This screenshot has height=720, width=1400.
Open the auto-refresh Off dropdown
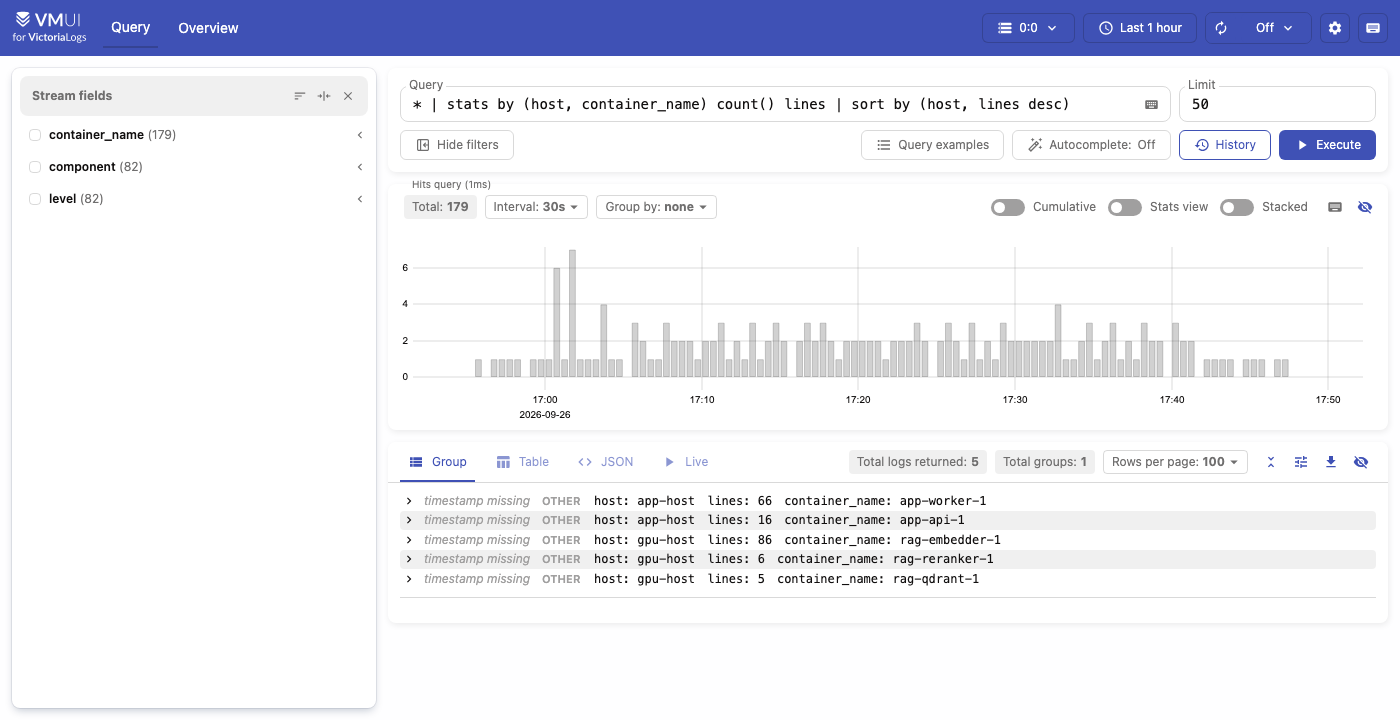coord(1274,28)
